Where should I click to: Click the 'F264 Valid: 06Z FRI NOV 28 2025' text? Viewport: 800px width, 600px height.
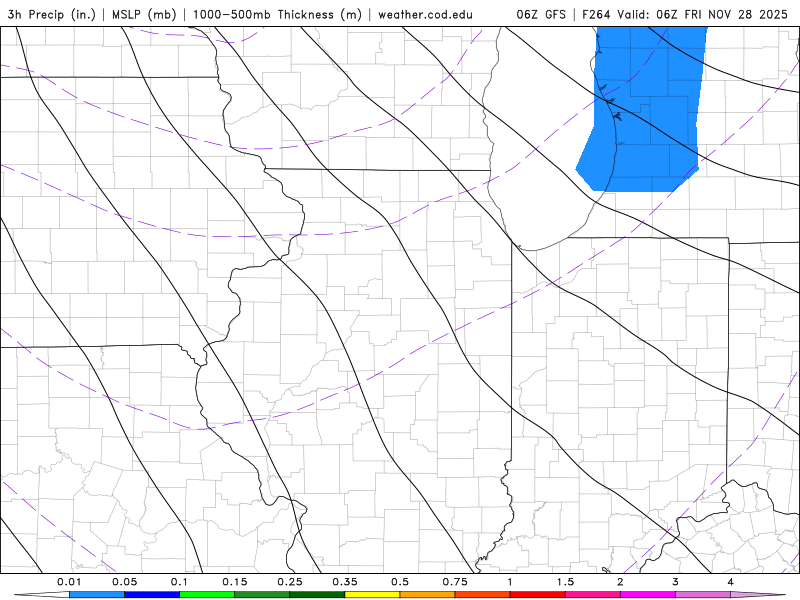coord(685,14)
